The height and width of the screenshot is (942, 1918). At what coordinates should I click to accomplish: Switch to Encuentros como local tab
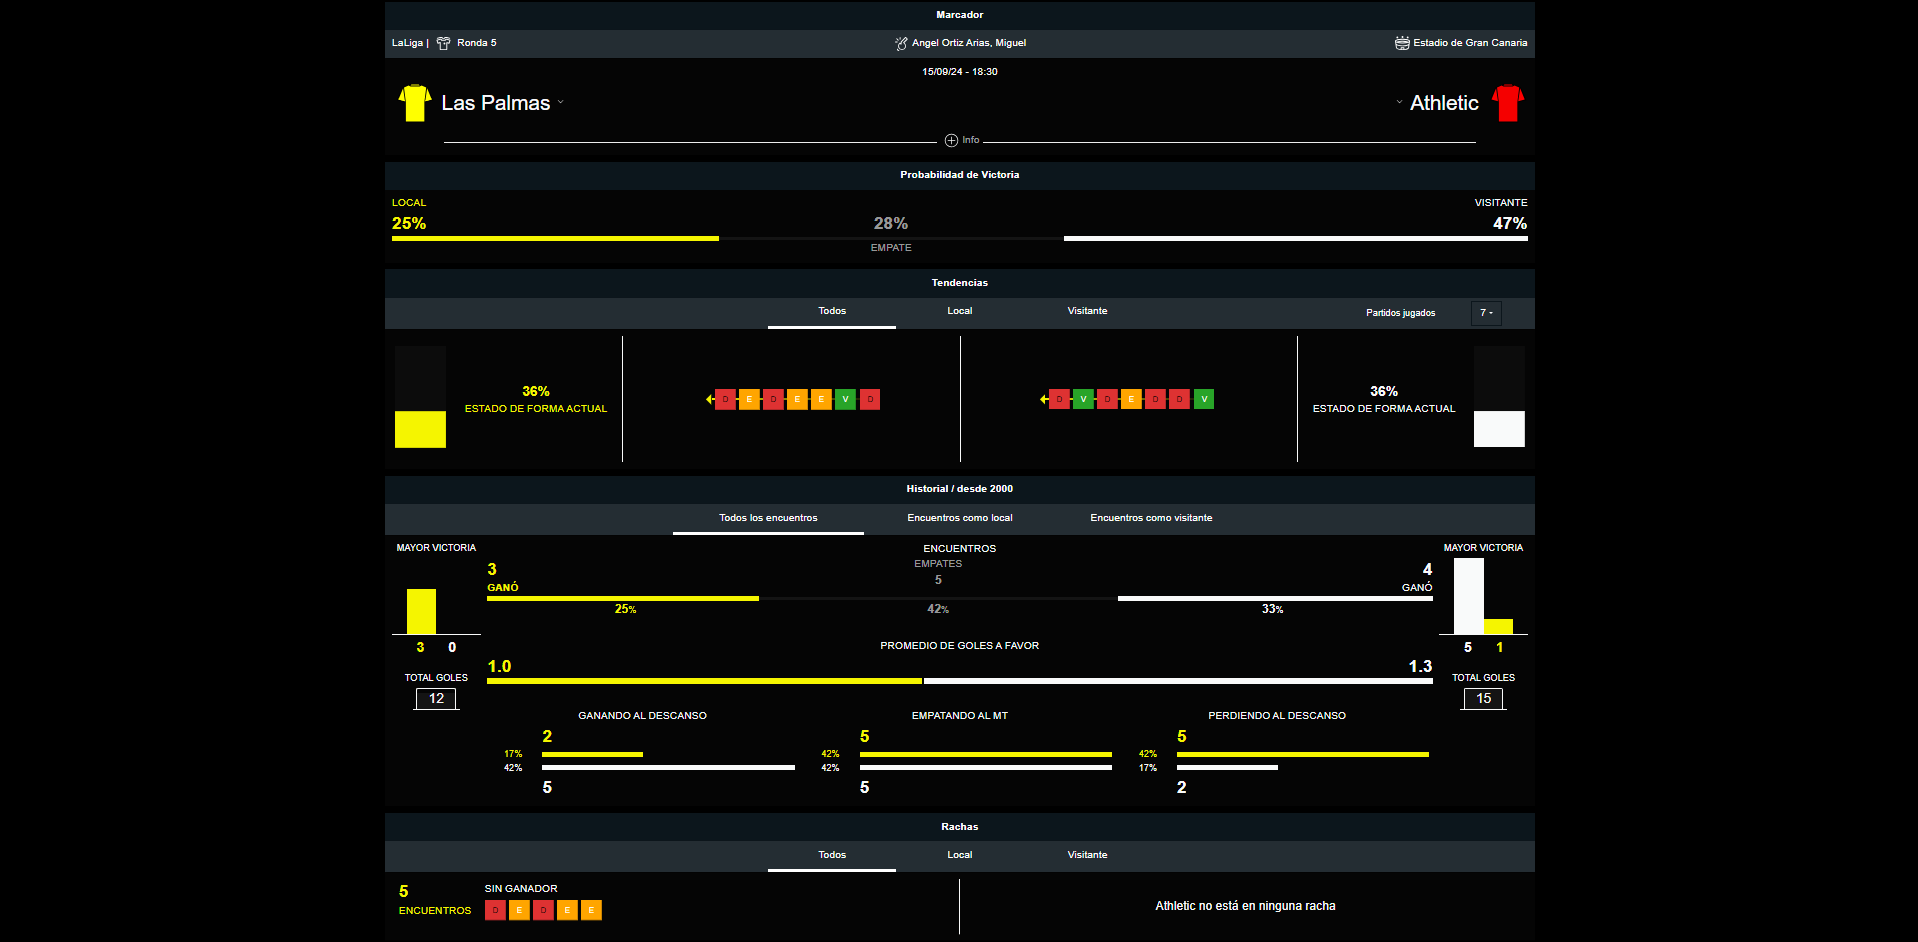960,518
